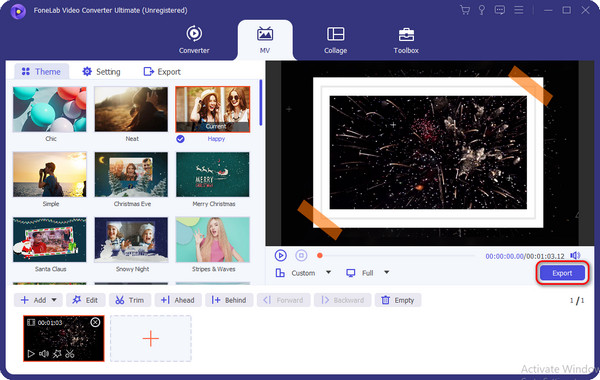This screenshot has height=380, width=600.
Task: Switch to the Collage tab
Action: pyautogui.click(x=336, y=40)
